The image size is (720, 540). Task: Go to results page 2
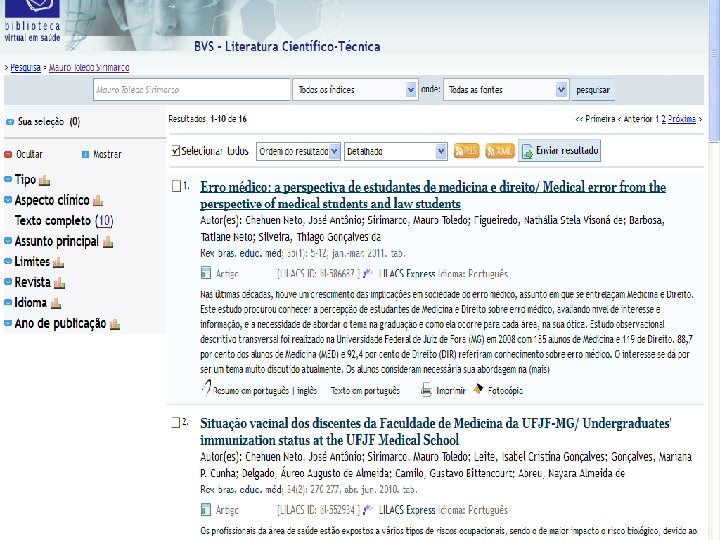point(664,119)
